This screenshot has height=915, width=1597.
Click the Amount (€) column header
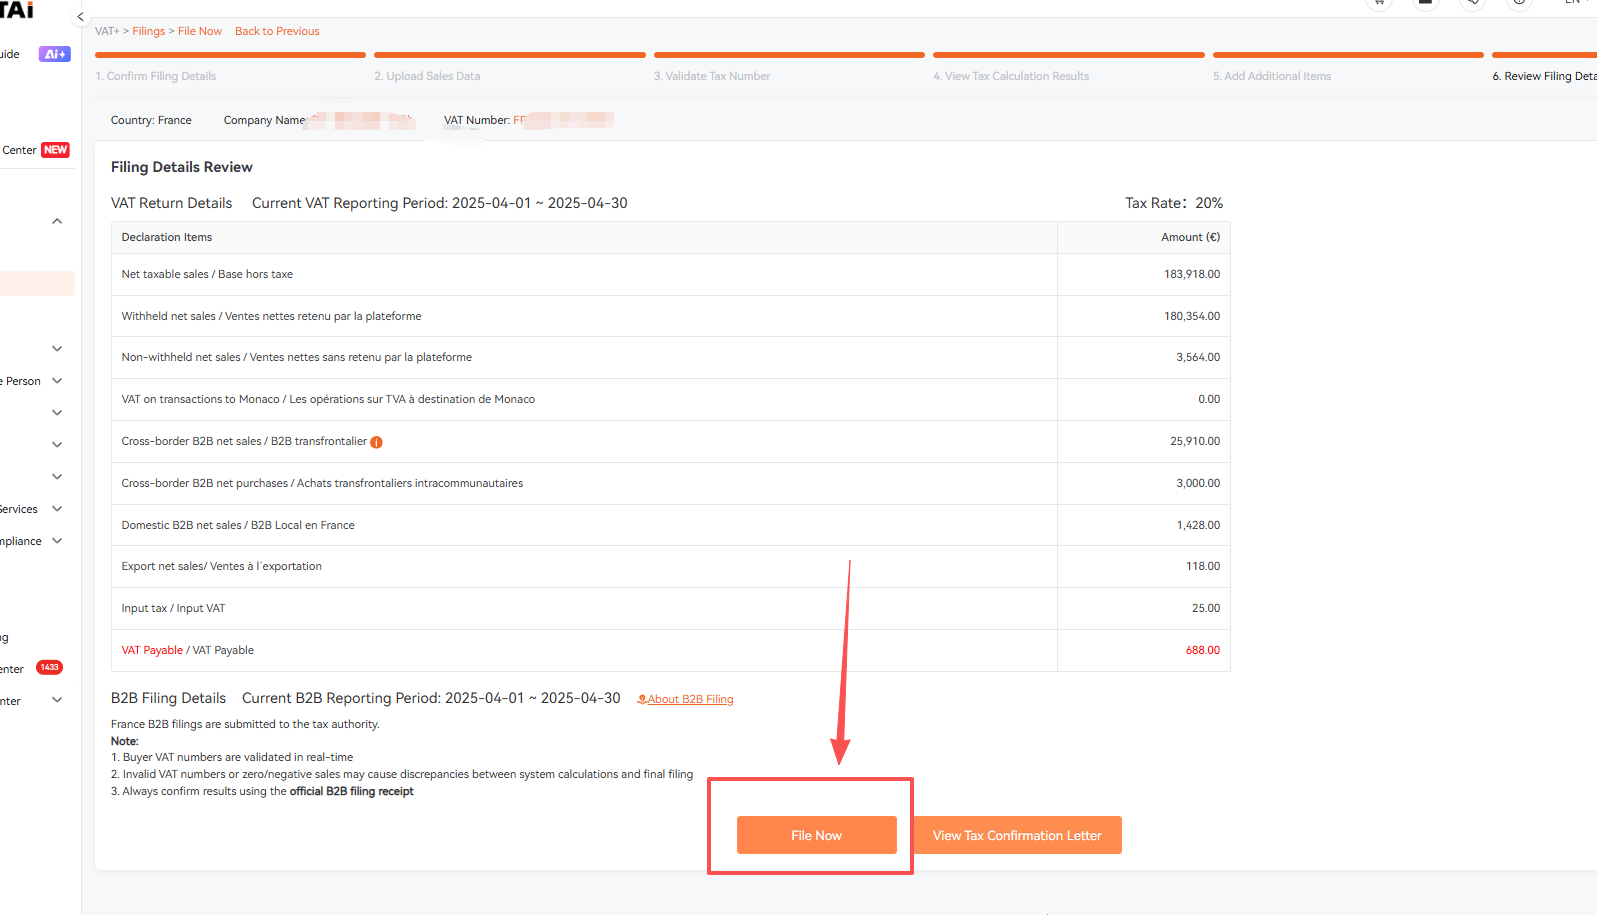[x=1190, y=237]
